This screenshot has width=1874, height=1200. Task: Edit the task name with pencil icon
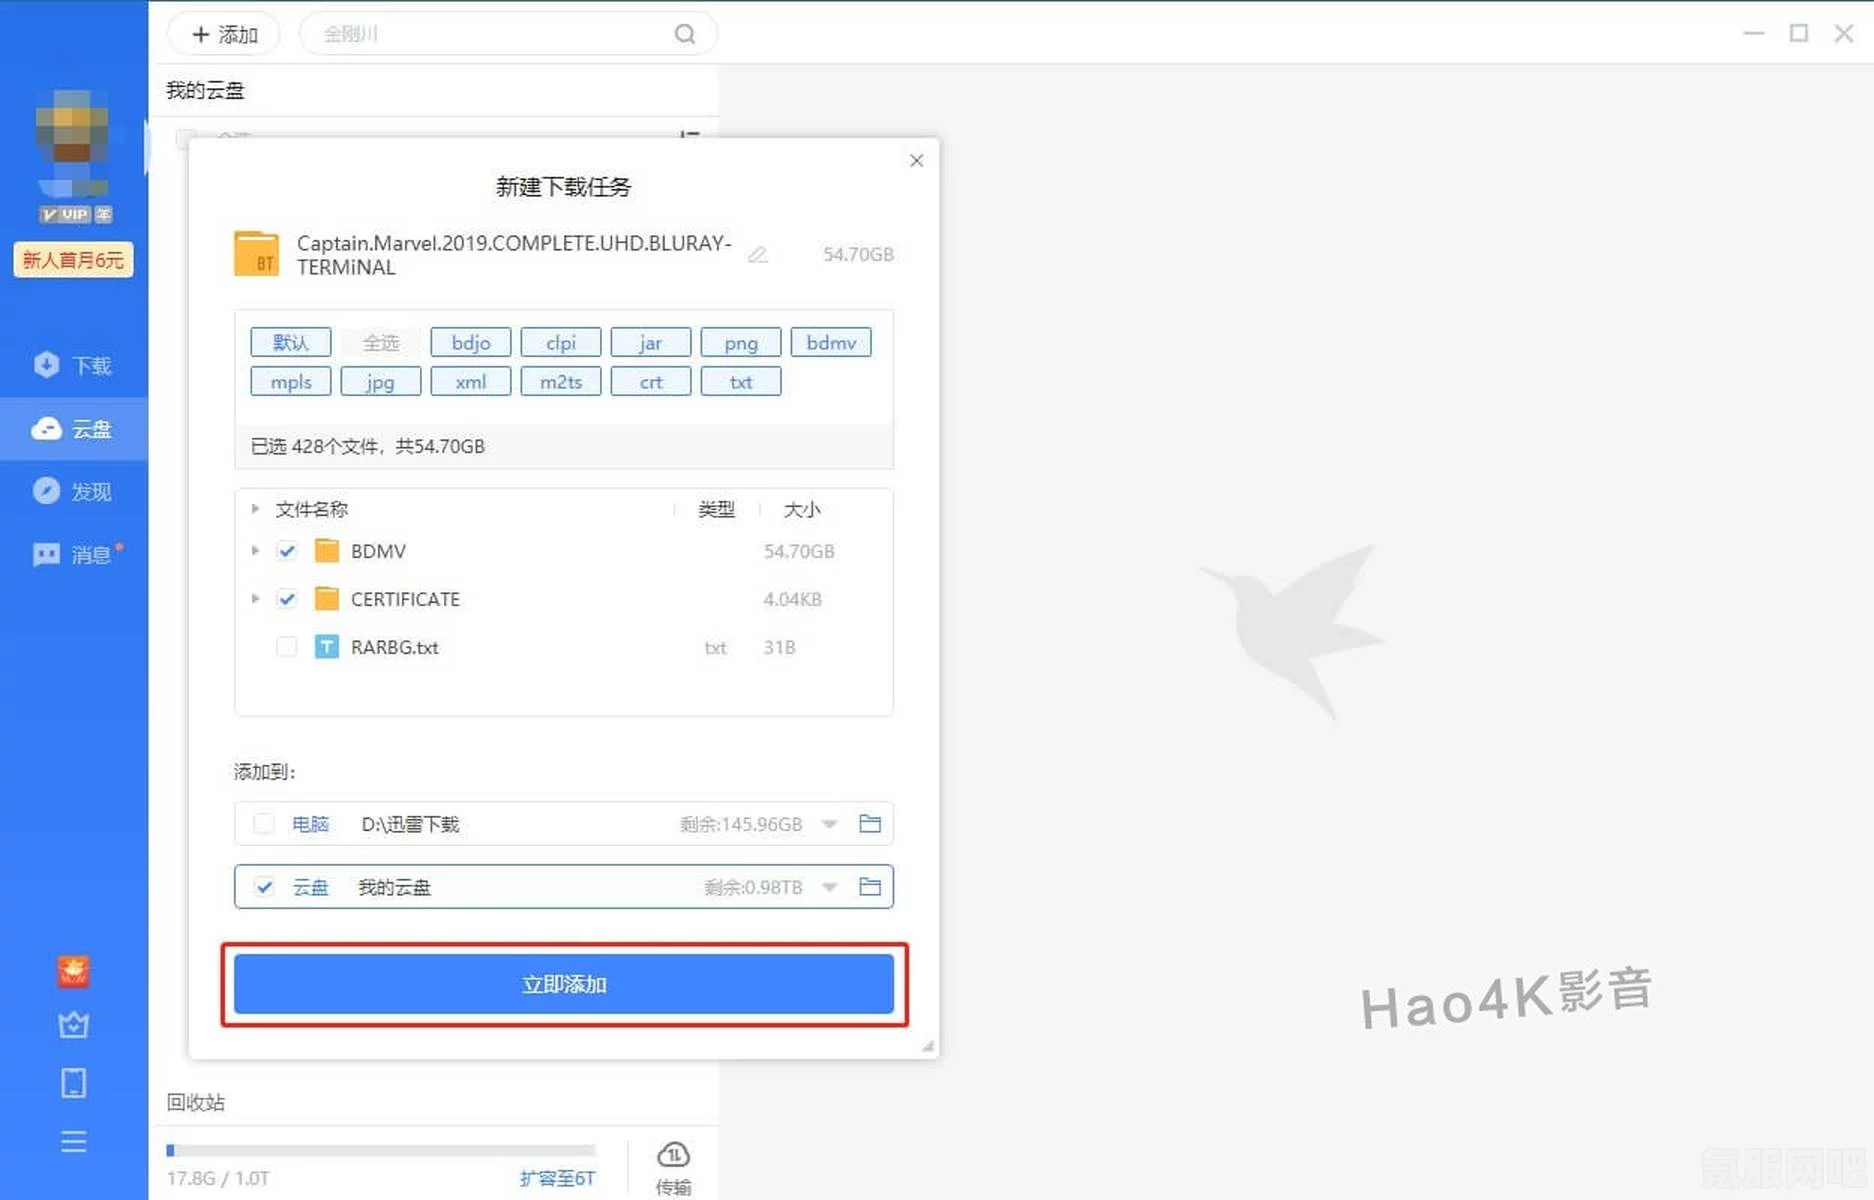click(x=758, y=254)
